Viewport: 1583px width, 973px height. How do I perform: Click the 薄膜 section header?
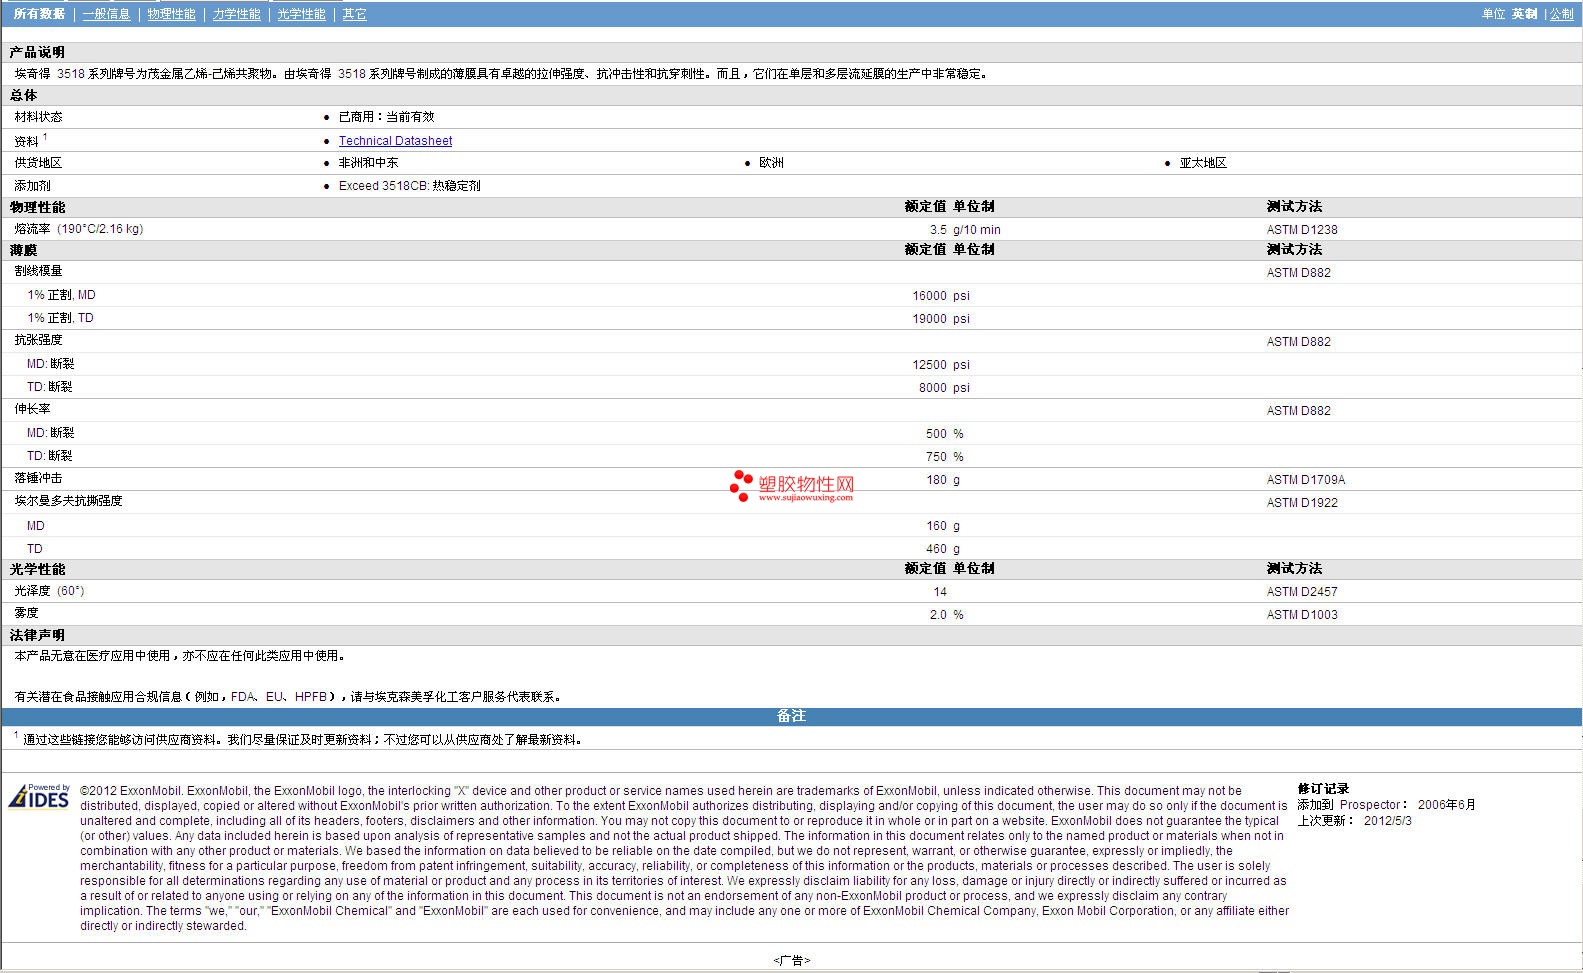click(x=23, y=250)
